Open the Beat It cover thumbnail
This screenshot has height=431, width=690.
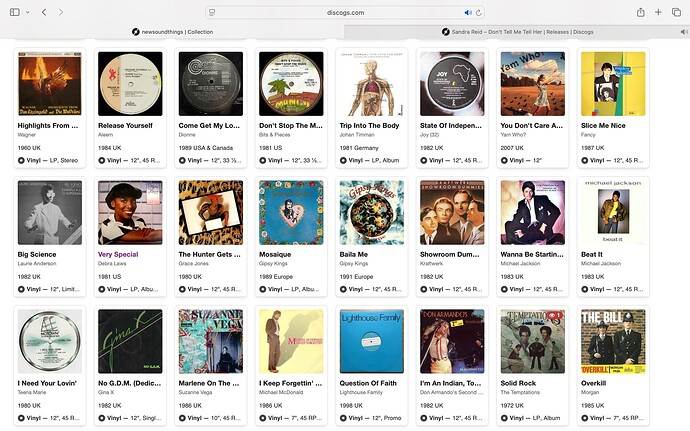[x=613, y=213]
